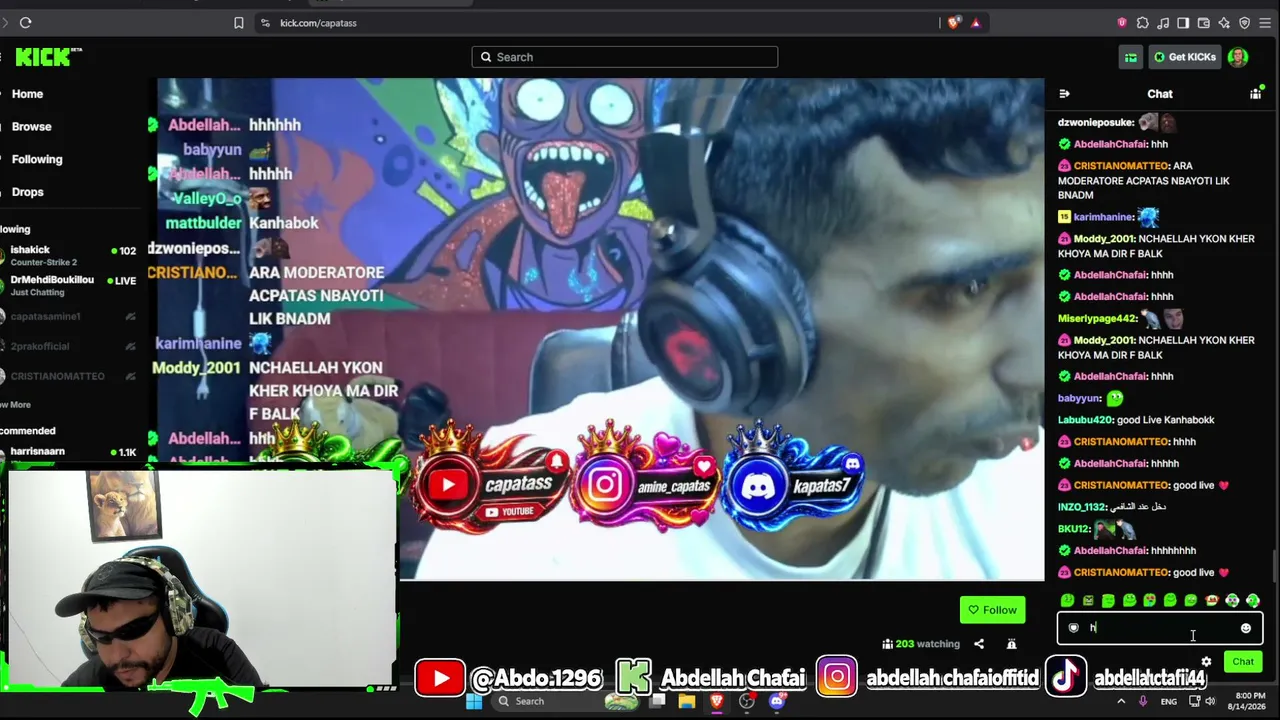Insert the angry square-faced green emote
The width and height of the screenshot is (1280, 720).
point(1088,601)
